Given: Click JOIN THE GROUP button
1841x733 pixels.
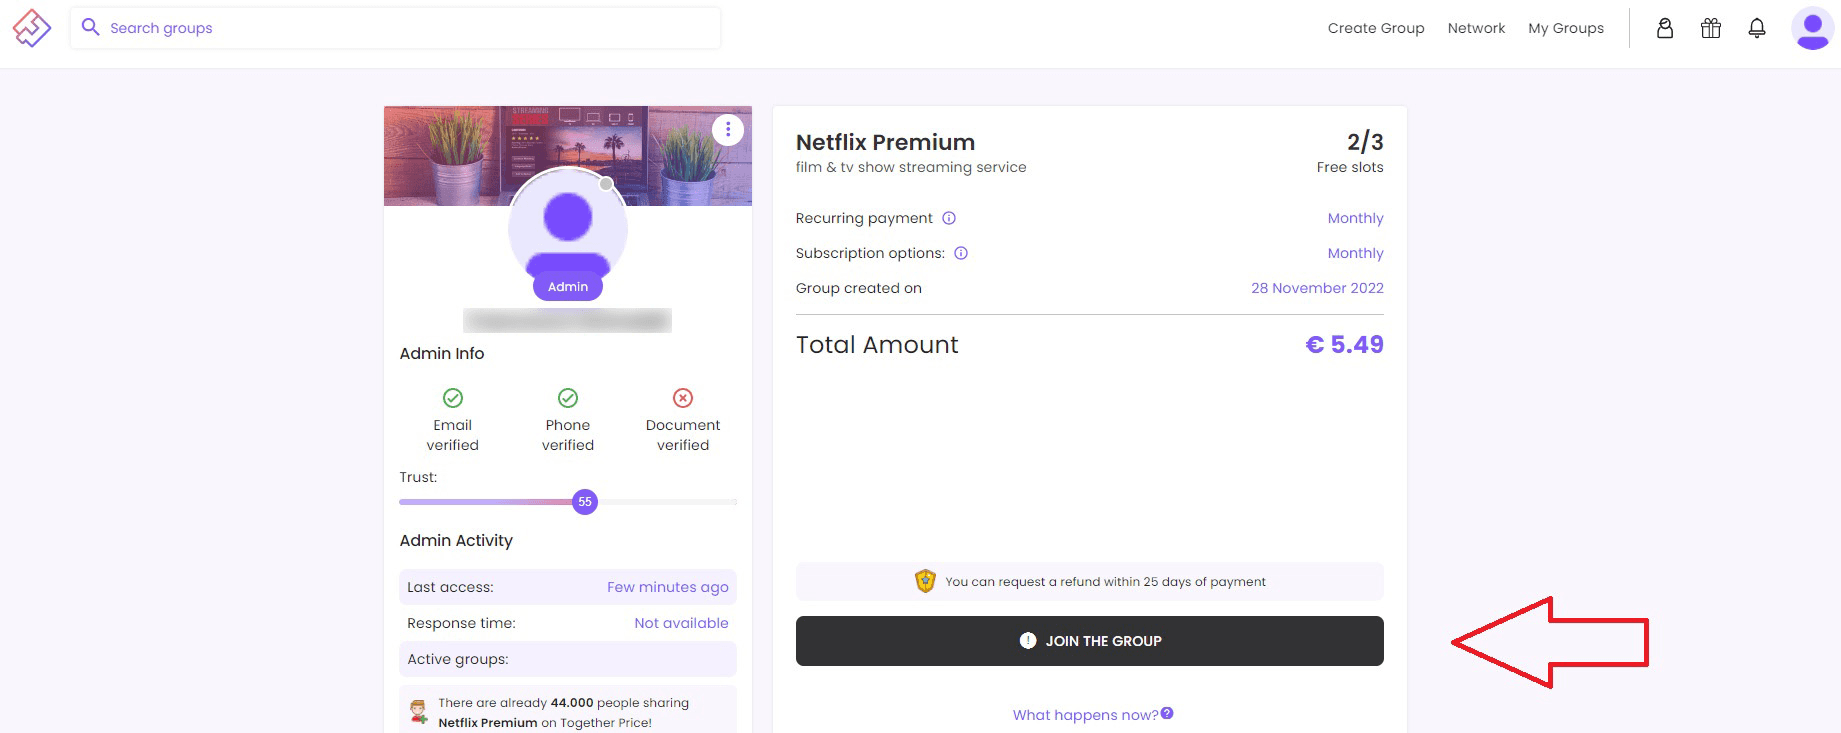Looking at the screenshot, I should 1090,641.
